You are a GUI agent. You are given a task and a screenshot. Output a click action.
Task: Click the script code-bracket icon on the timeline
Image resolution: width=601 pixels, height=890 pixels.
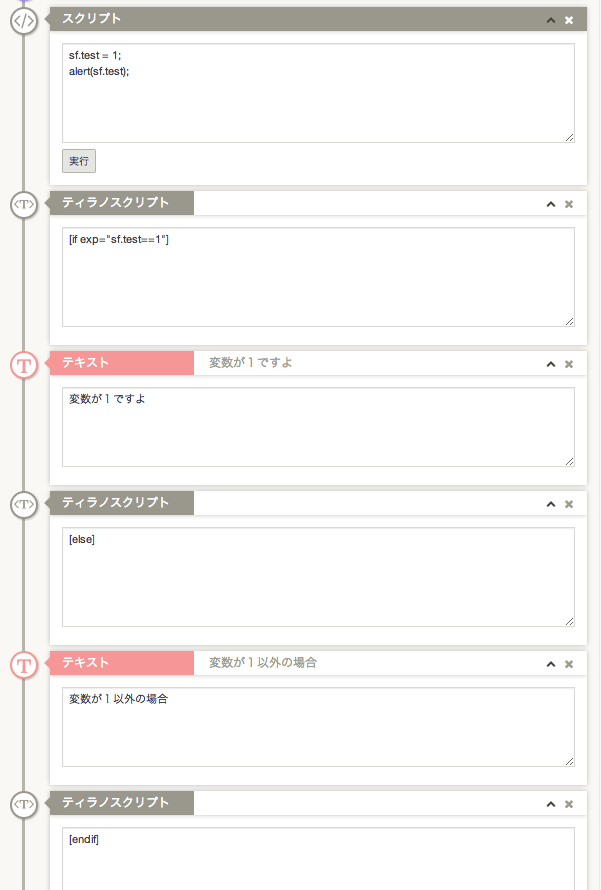24,20
